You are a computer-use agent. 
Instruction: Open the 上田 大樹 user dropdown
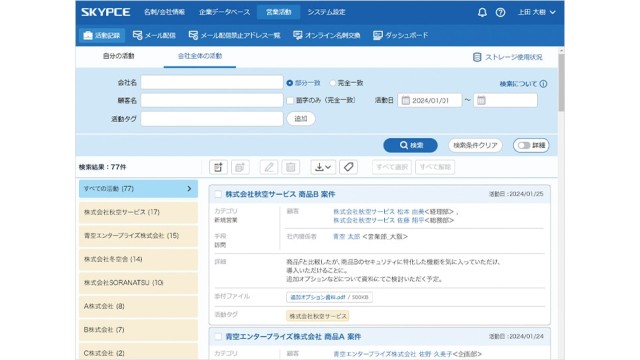click(x=536, y=12)
